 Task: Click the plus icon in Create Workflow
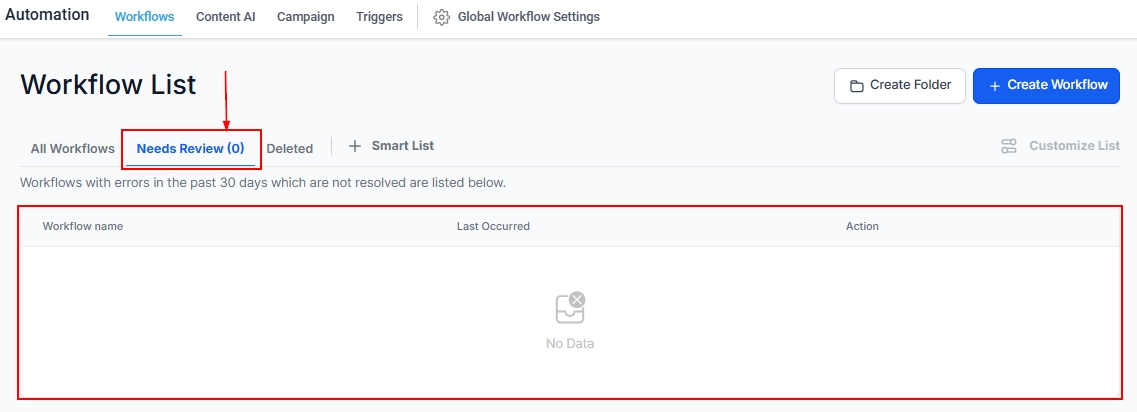click(x=994, y=86)
